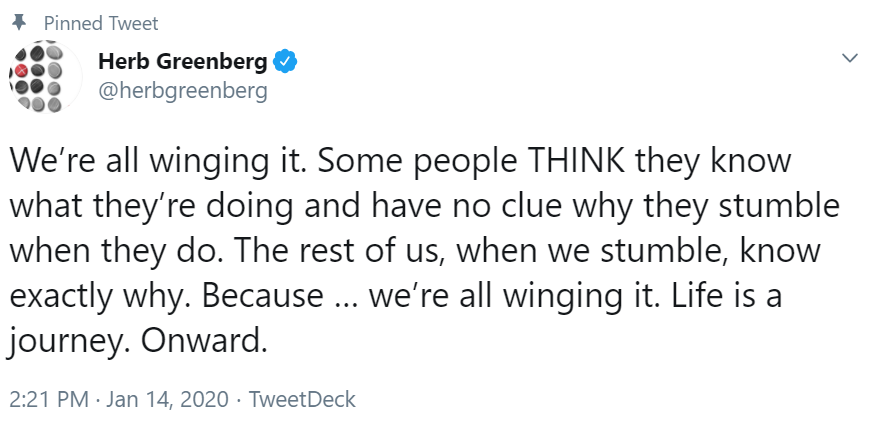Viewport: 875px width, 424px height.
Task: Click the Herb Greenberg display name
Action: coord(182,62)
